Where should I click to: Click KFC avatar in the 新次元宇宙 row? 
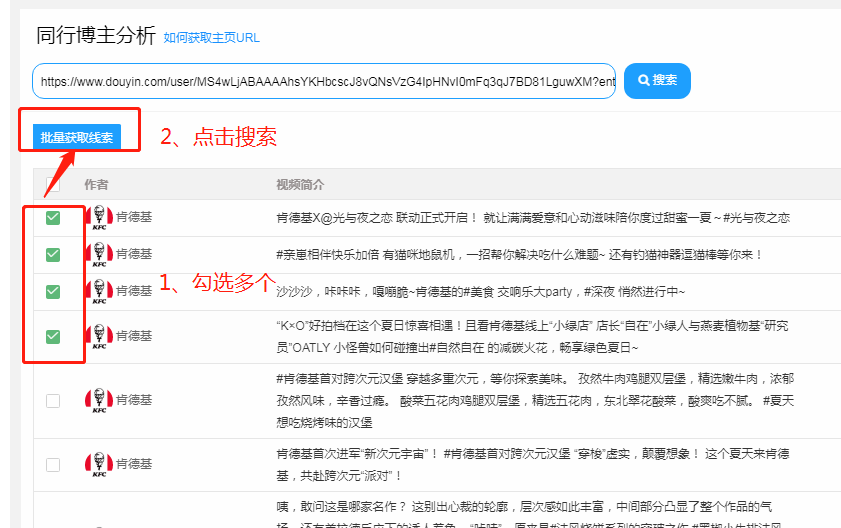coord(99,465)
